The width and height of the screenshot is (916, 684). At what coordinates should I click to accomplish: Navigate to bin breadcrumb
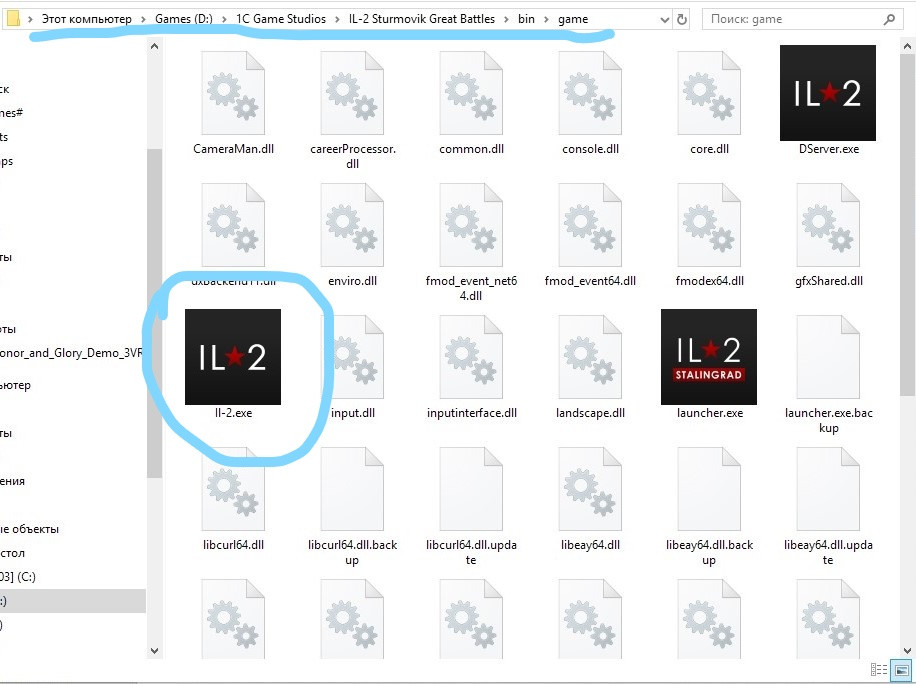526,19
